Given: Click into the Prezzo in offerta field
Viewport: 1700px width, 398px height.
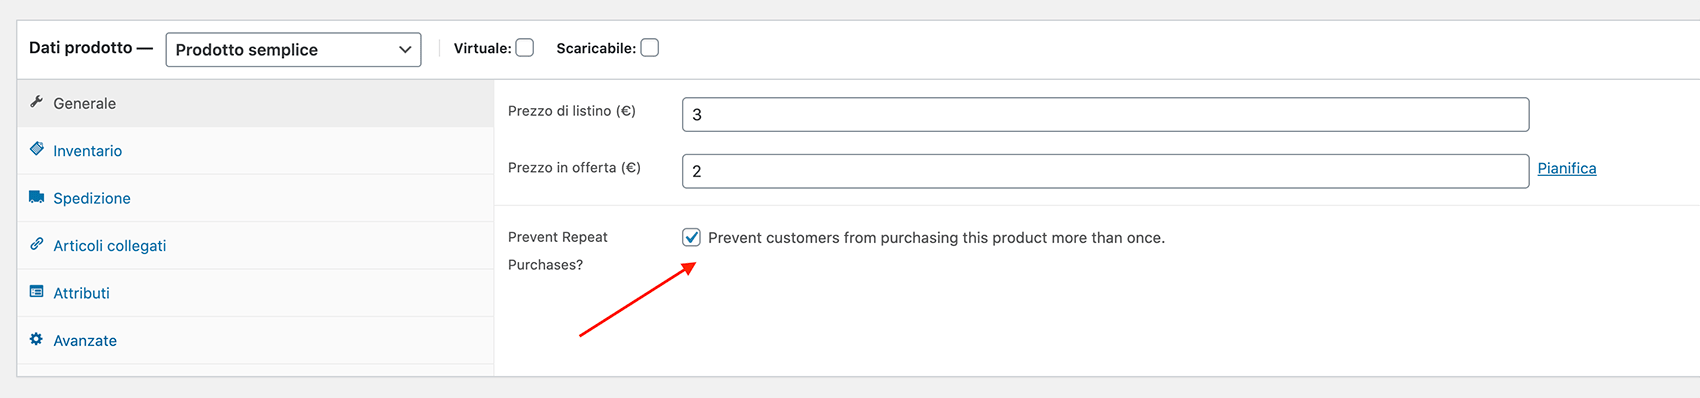Looking at the screenshot, I should (1106, 171).
